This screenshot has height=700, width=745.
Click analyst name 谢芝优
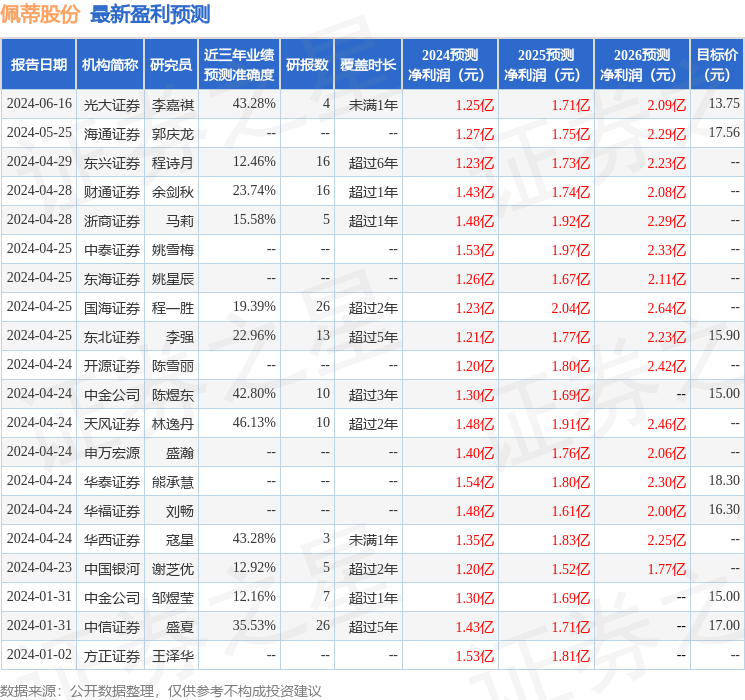click(173, 568)
